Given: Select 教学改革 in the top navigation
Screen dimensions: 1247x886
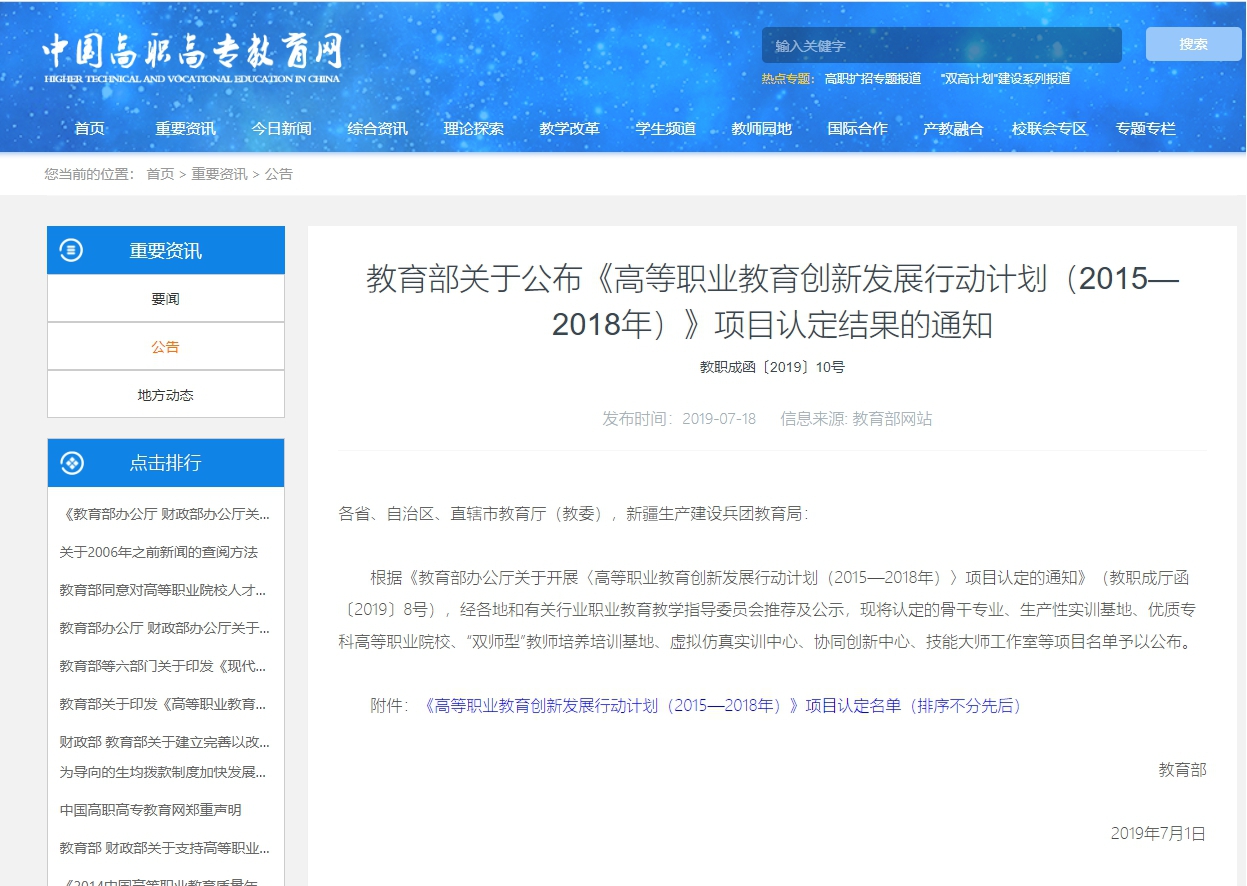Looking at the screenshot, I should 569,128.
